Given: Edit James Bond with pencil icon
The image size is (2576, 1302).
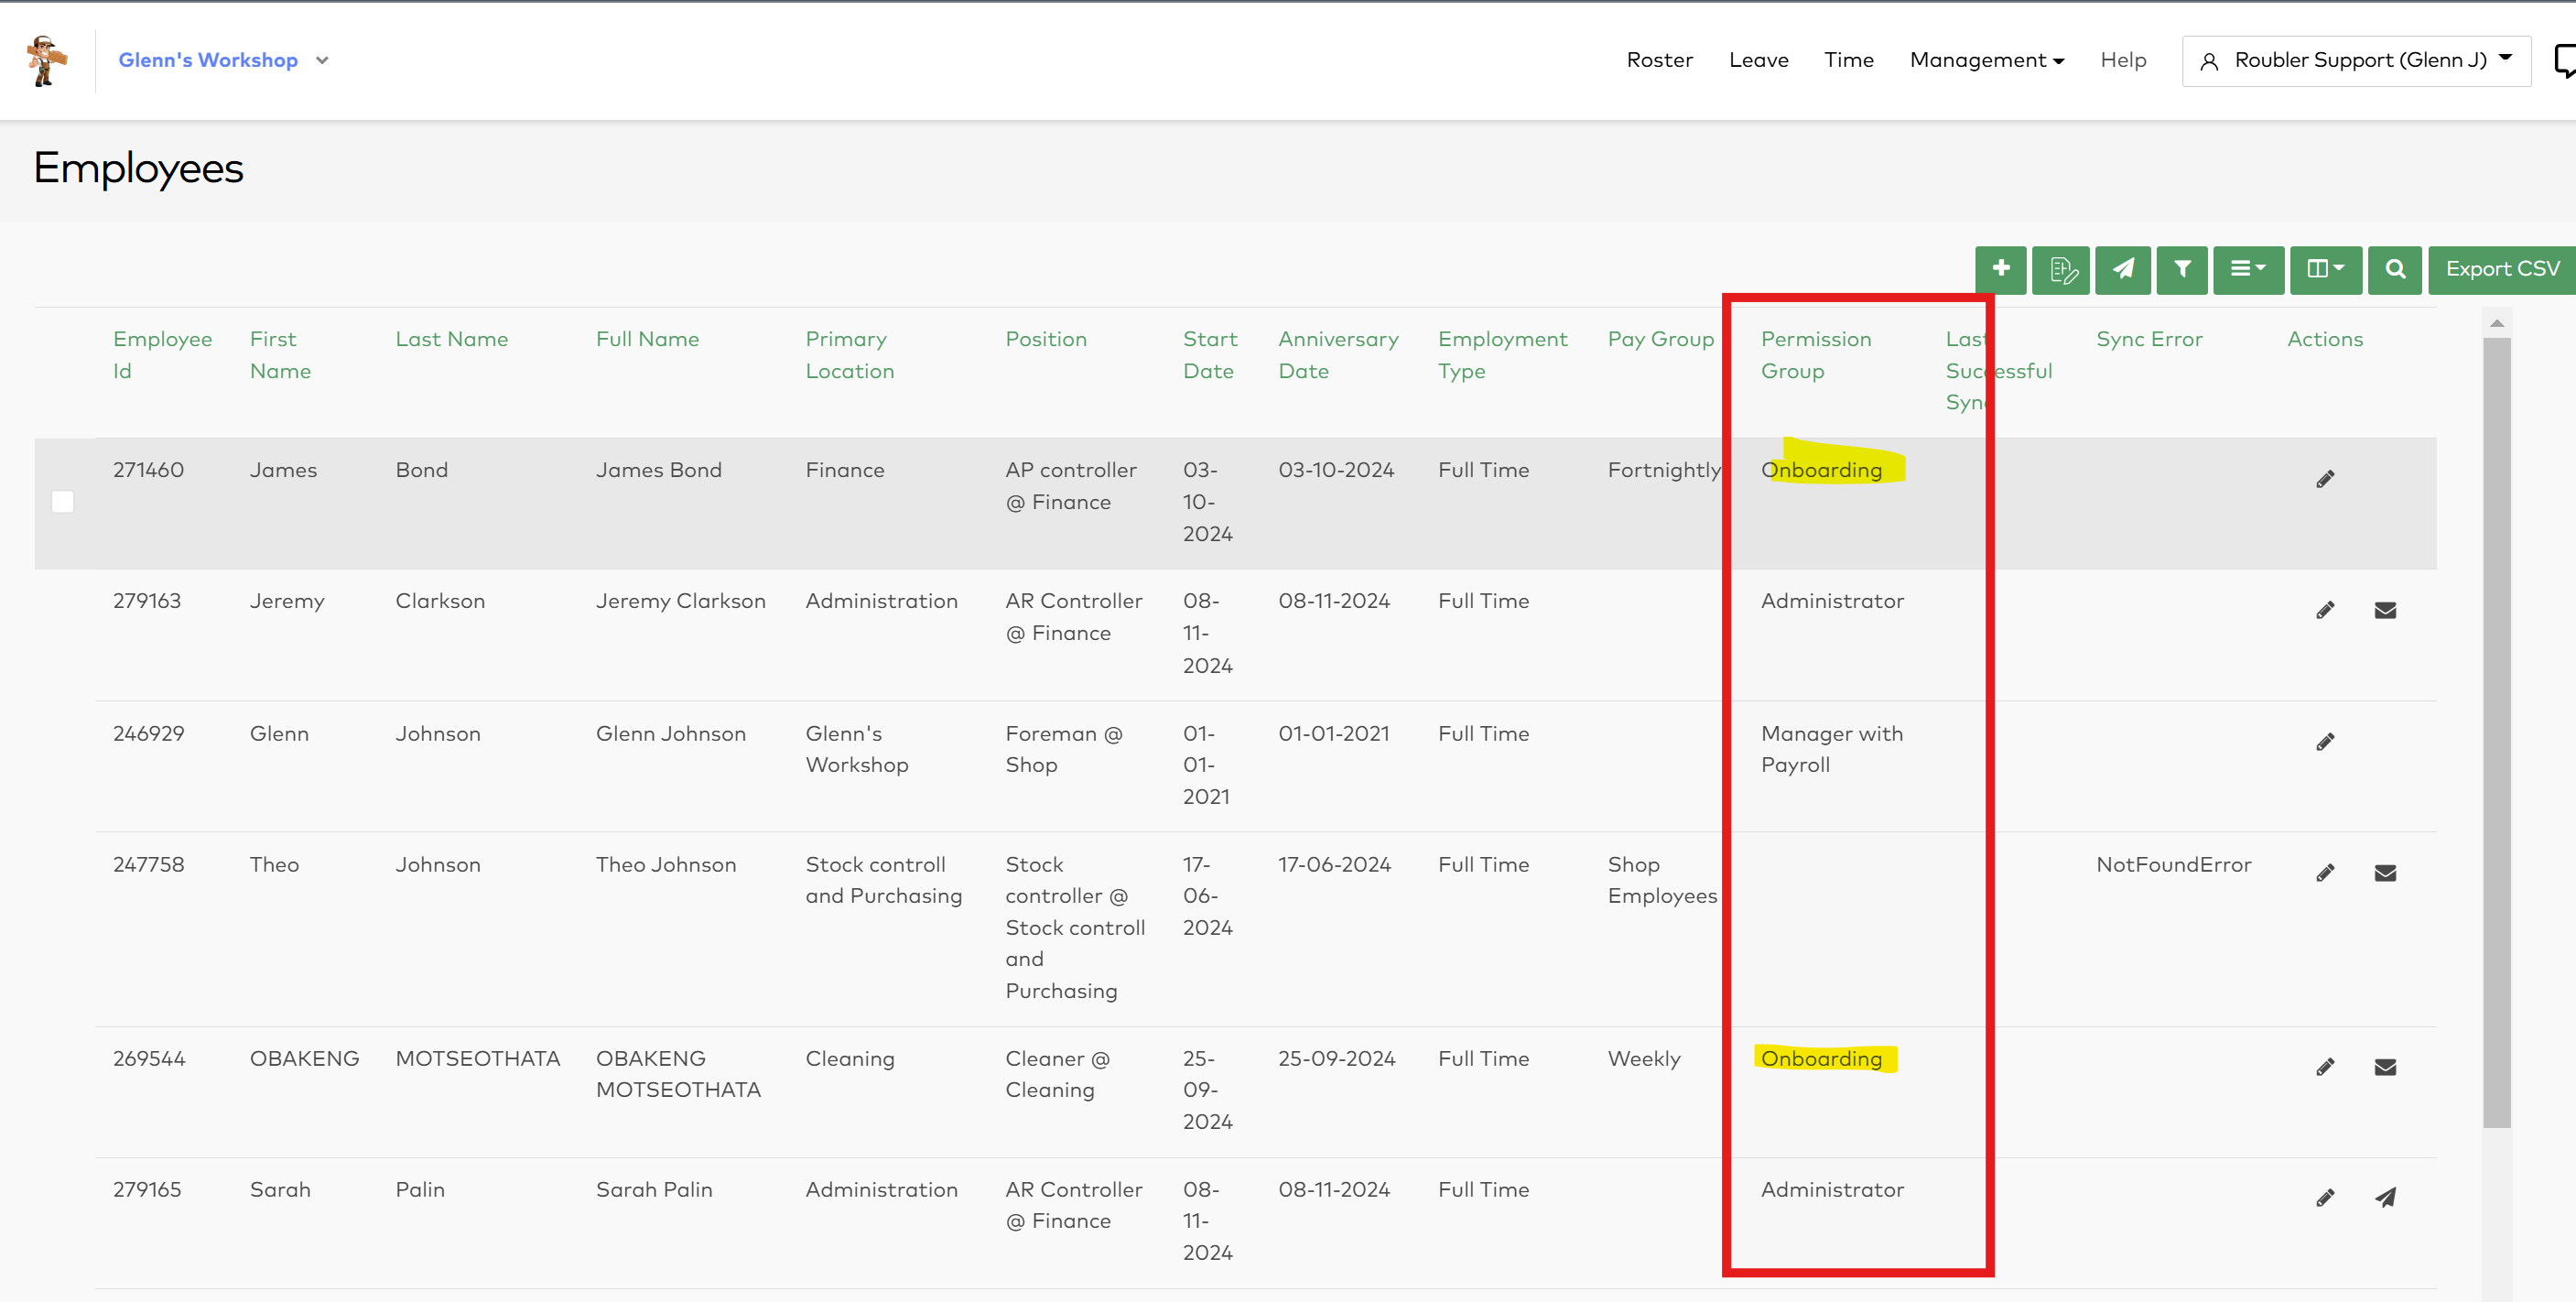Looking at the screenshot, I should (x=2325, y=480).
